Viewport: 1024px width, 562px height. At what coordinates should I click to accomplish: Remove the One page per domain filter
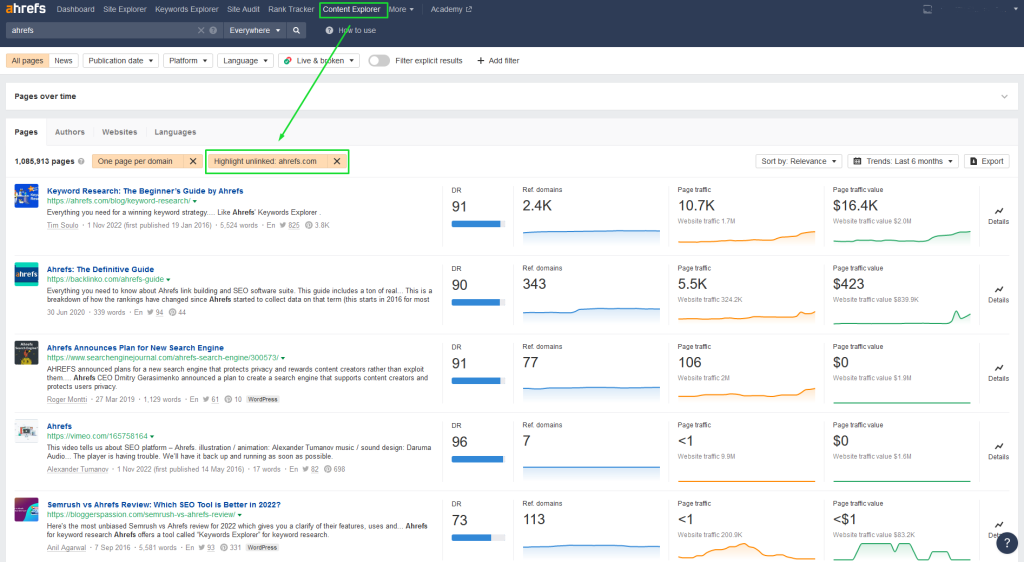coord(193,161)
